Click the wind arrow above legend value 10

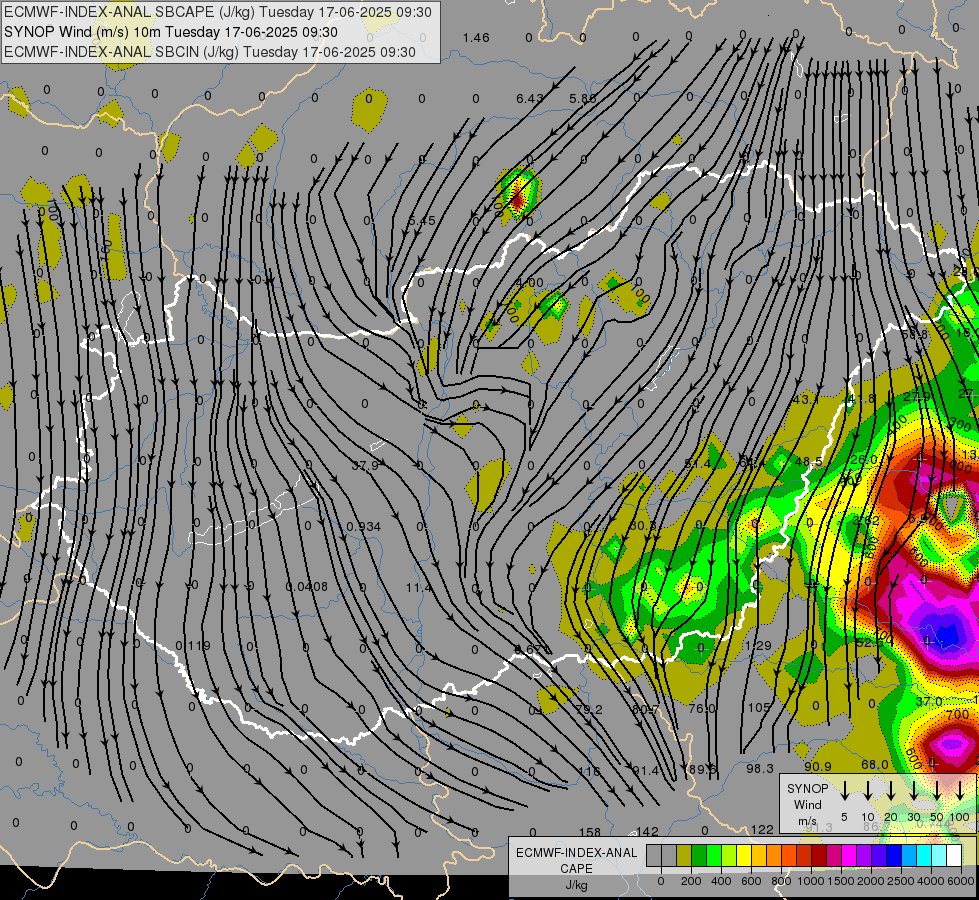(x=868, y=790)
